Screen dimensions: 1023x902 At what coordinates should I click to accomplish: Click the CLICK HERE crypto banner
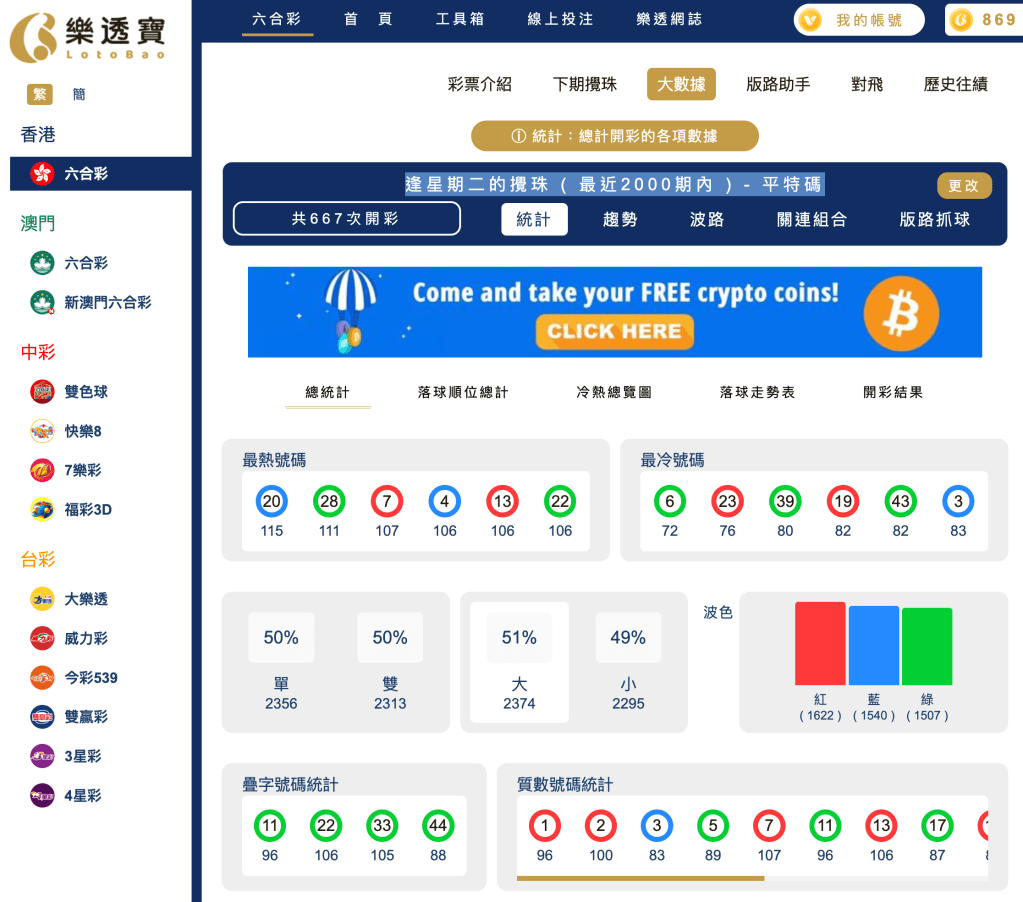[x=614, y=332]
